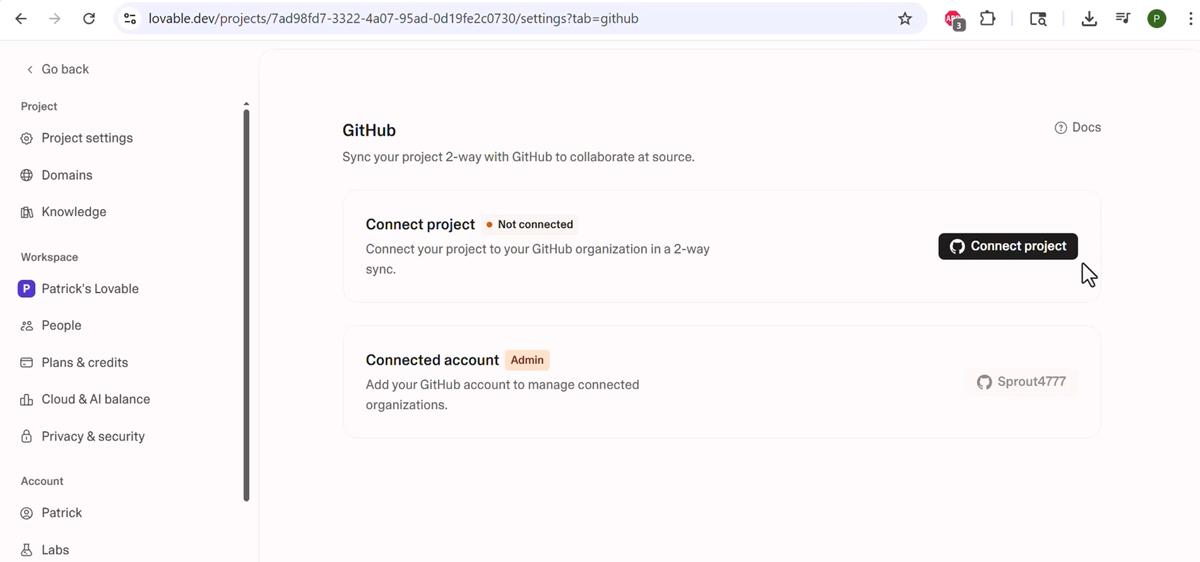Open Plans & credits in sidebar
This screenshot has width=1200, height=562.
74,362
